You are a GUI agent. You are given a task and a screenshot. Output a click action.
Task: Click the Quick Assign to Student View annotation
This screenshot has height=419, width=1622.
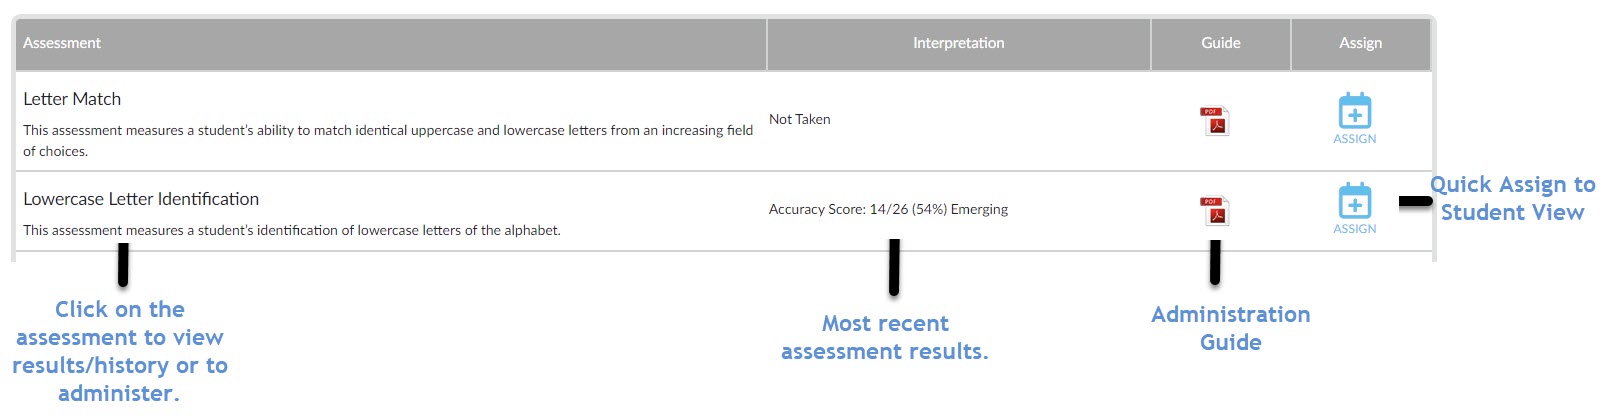point(1513,198)
